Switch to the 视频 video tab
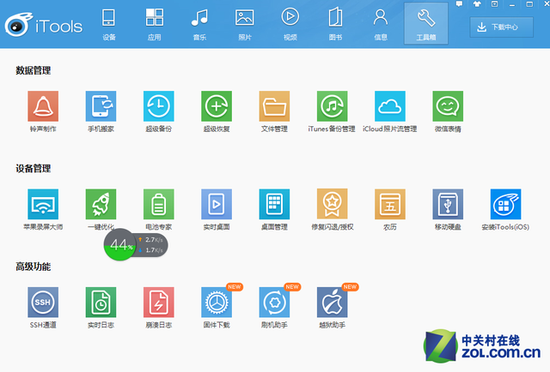This screenshot has width=550, height=372. pos(290,24)
